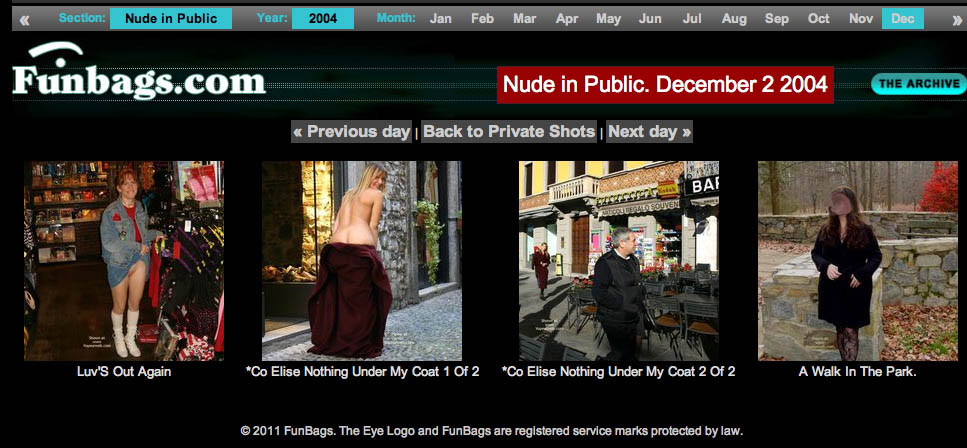967x448 pixels.
Task: Switch to the Mar month
Action: 524,19
